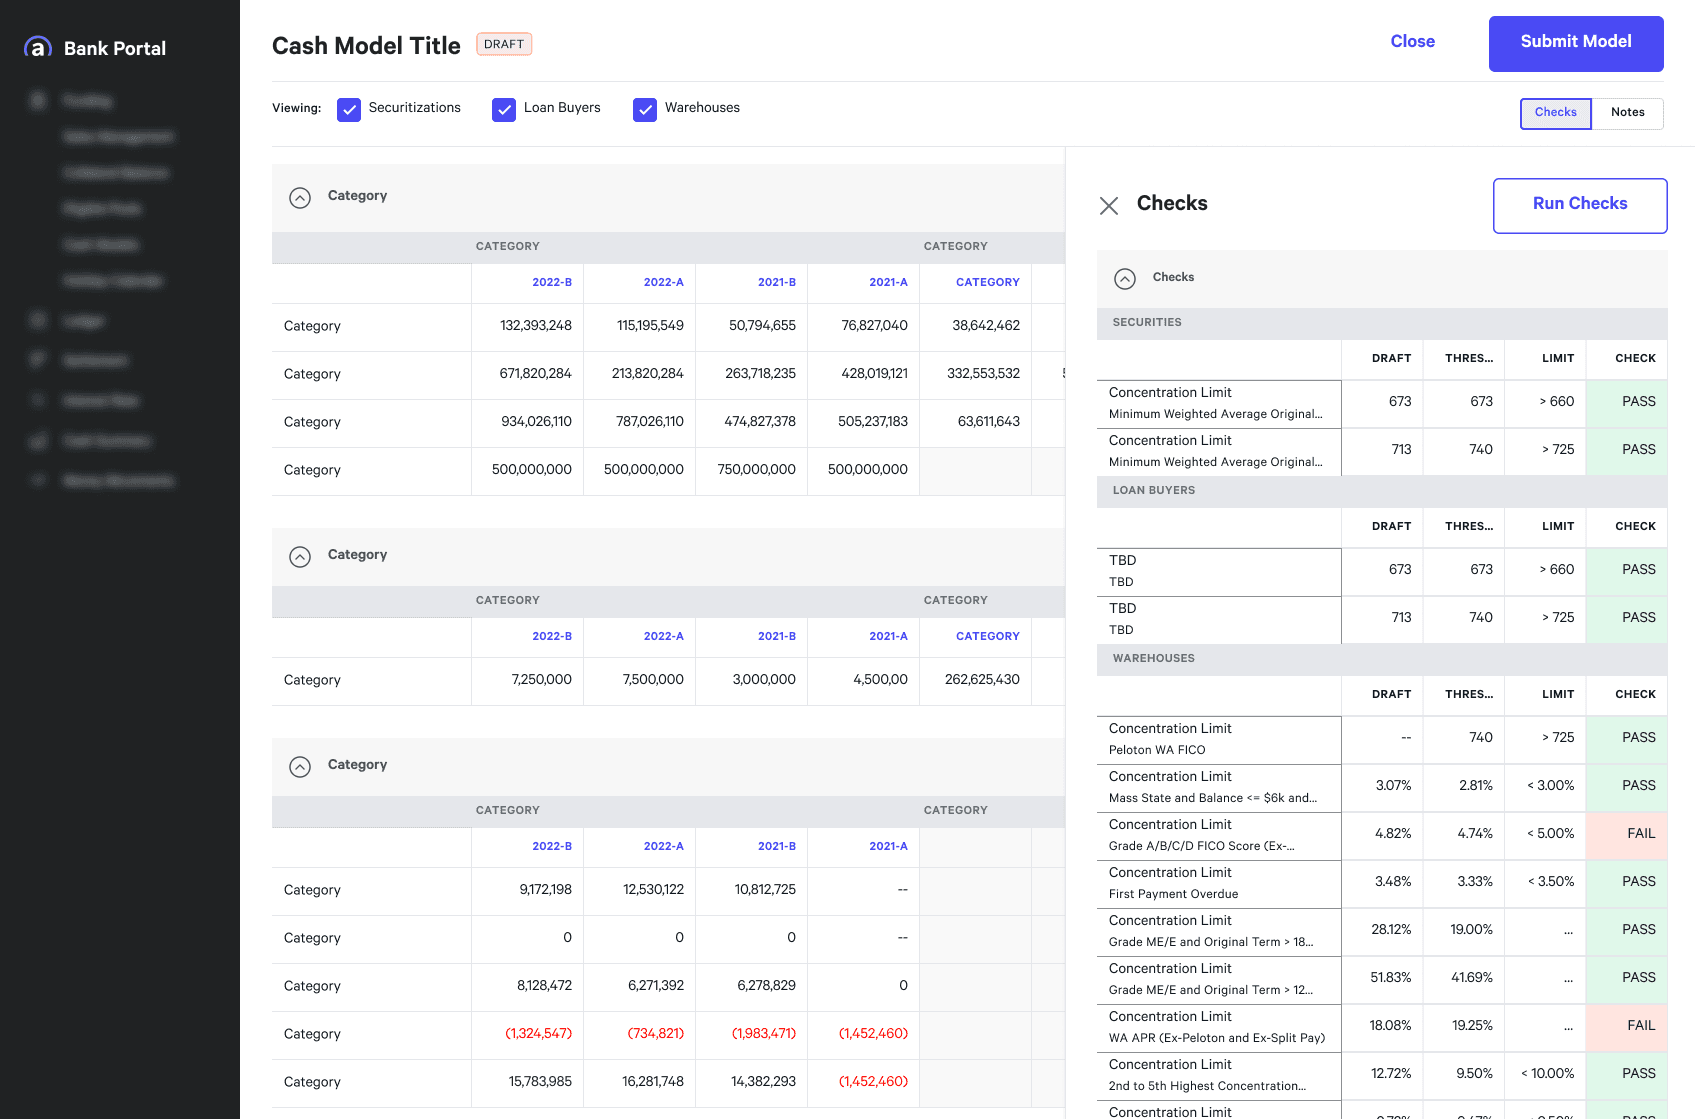Click the 2021-A column header in second table
Viewport: 1695px width, 1119px height.
888,636
